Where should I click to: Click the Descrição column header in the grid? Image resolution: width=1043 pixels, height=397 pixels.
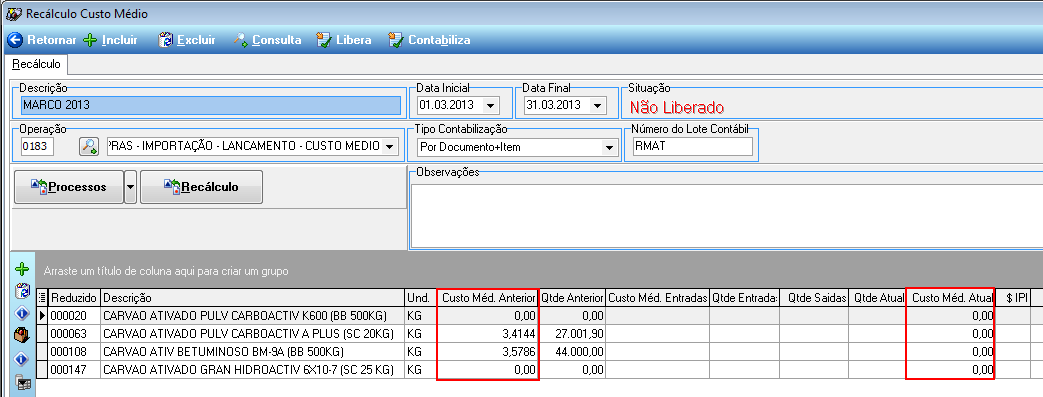click(x=253, y=298)
